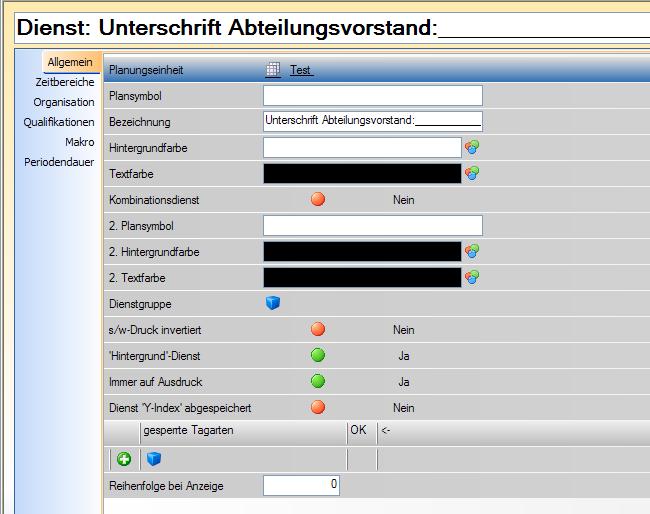Switch to the Zeitbereiche tab
This screenshot has height=514, width=650.
point(64,82)
